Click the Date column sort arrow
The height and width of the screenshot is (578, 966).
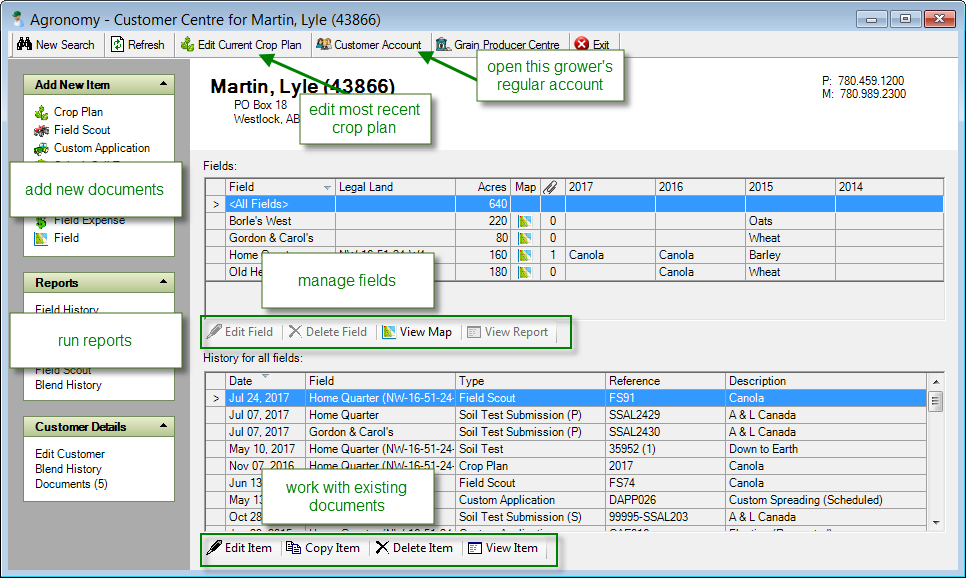pyautogui.click(x=266, y=376)
